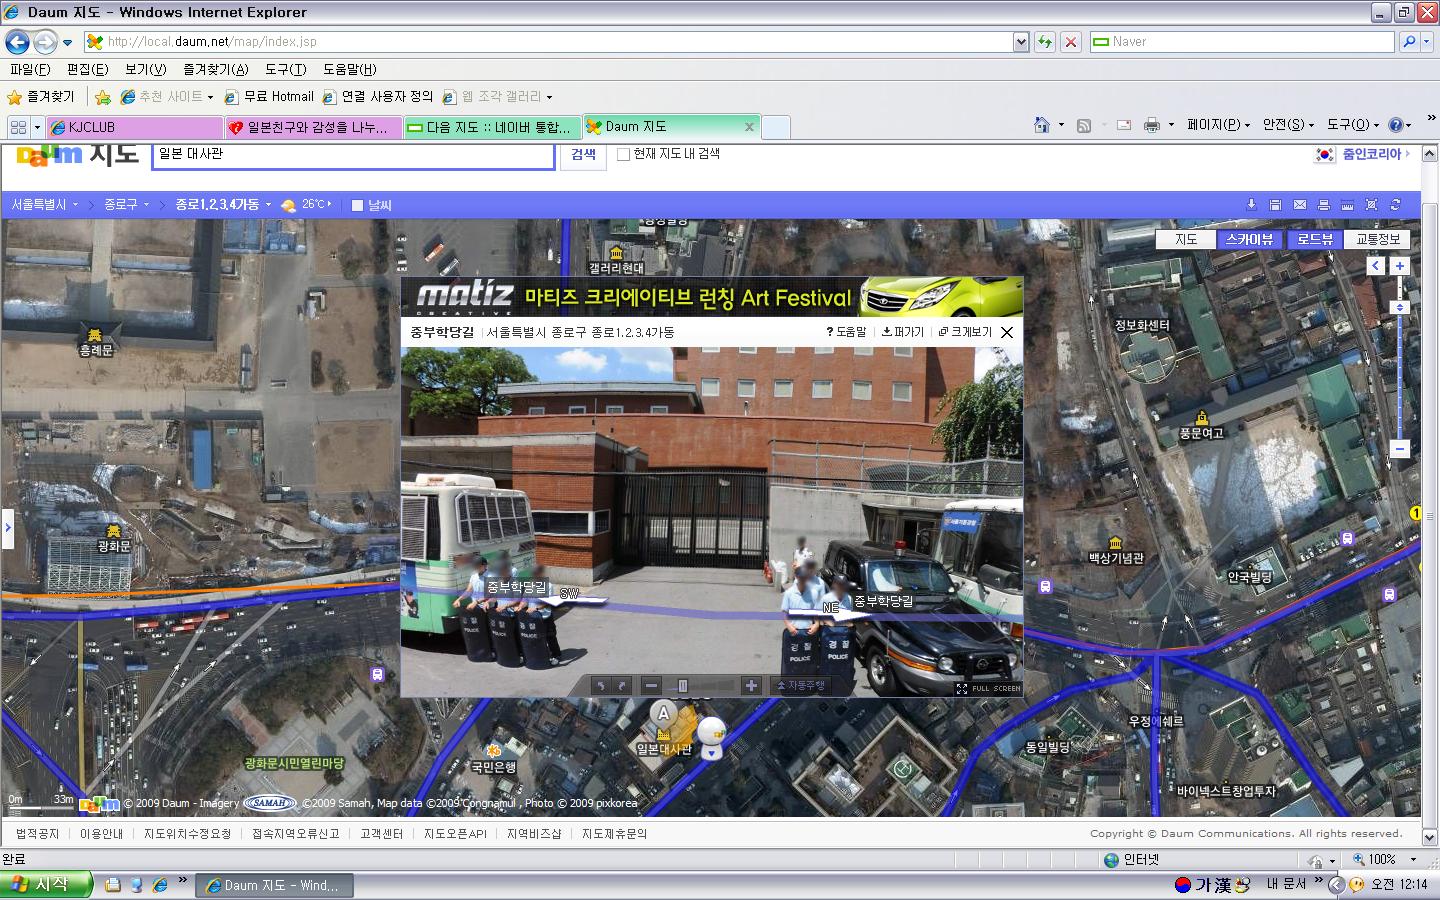
Task: Expand the 서울특별시 city dropdown
Action: point(45,204)
